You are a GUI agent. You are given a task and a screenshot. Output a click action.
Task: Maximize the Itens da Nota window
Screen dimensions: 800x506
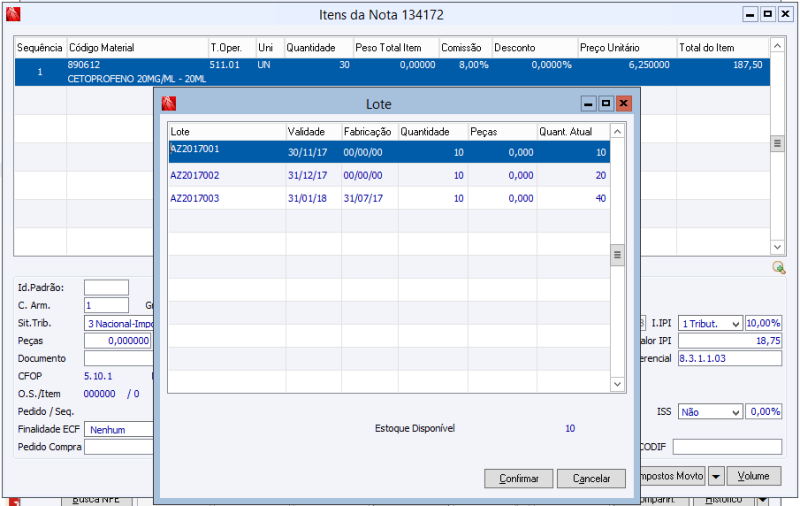click(767, 14)
